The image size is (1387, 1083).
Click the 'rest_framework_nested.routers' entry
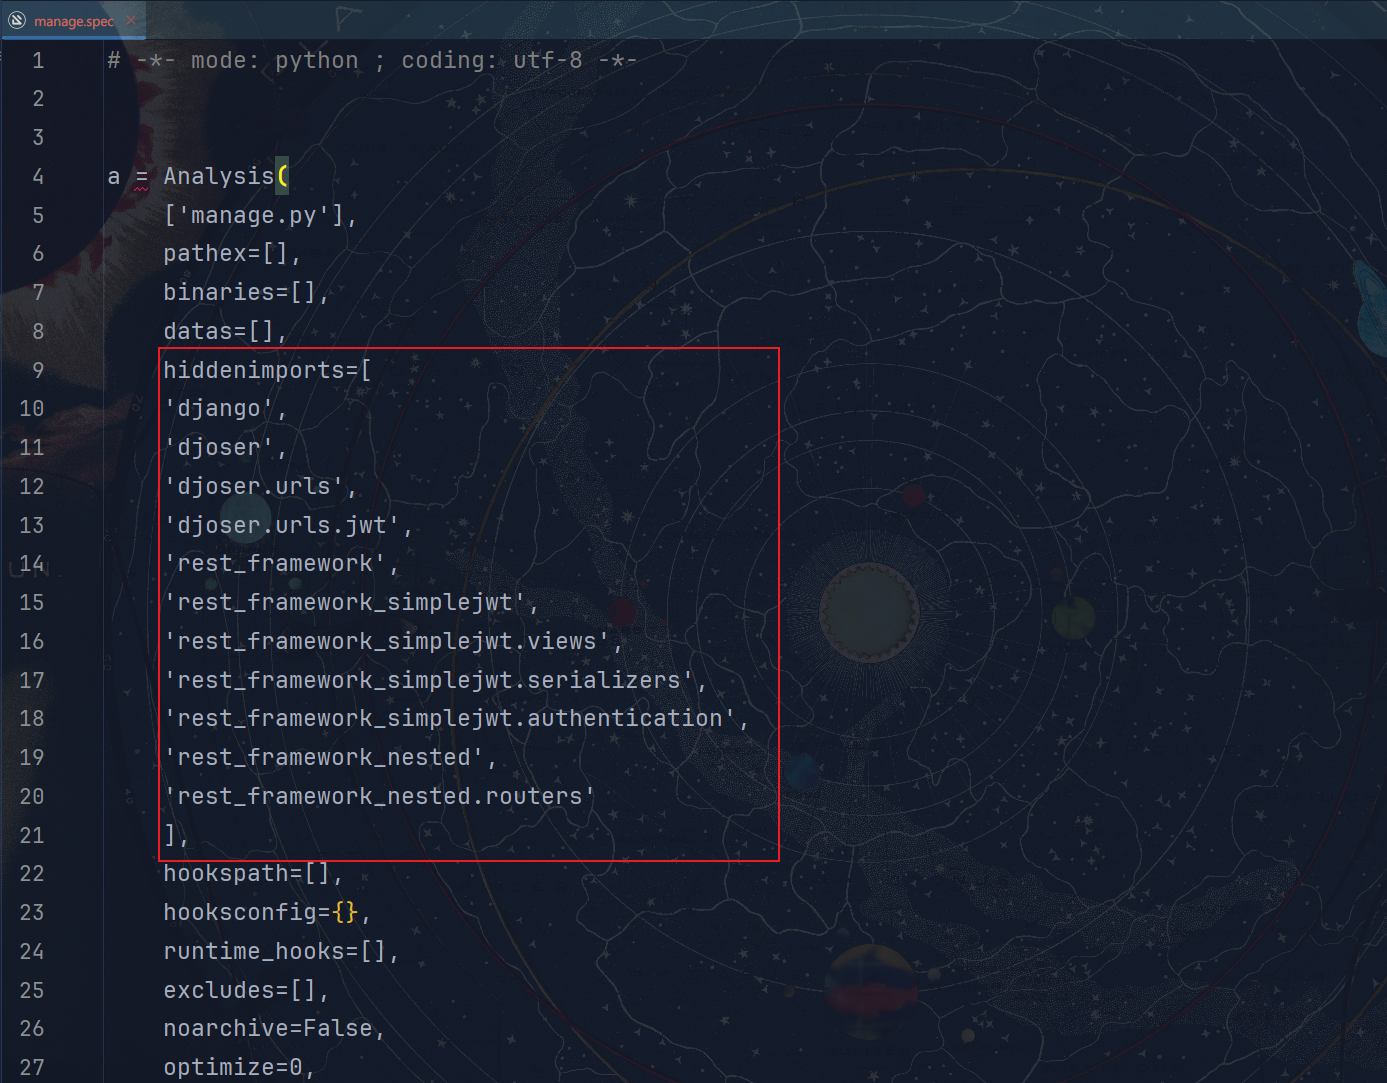[x=379, y=797]
